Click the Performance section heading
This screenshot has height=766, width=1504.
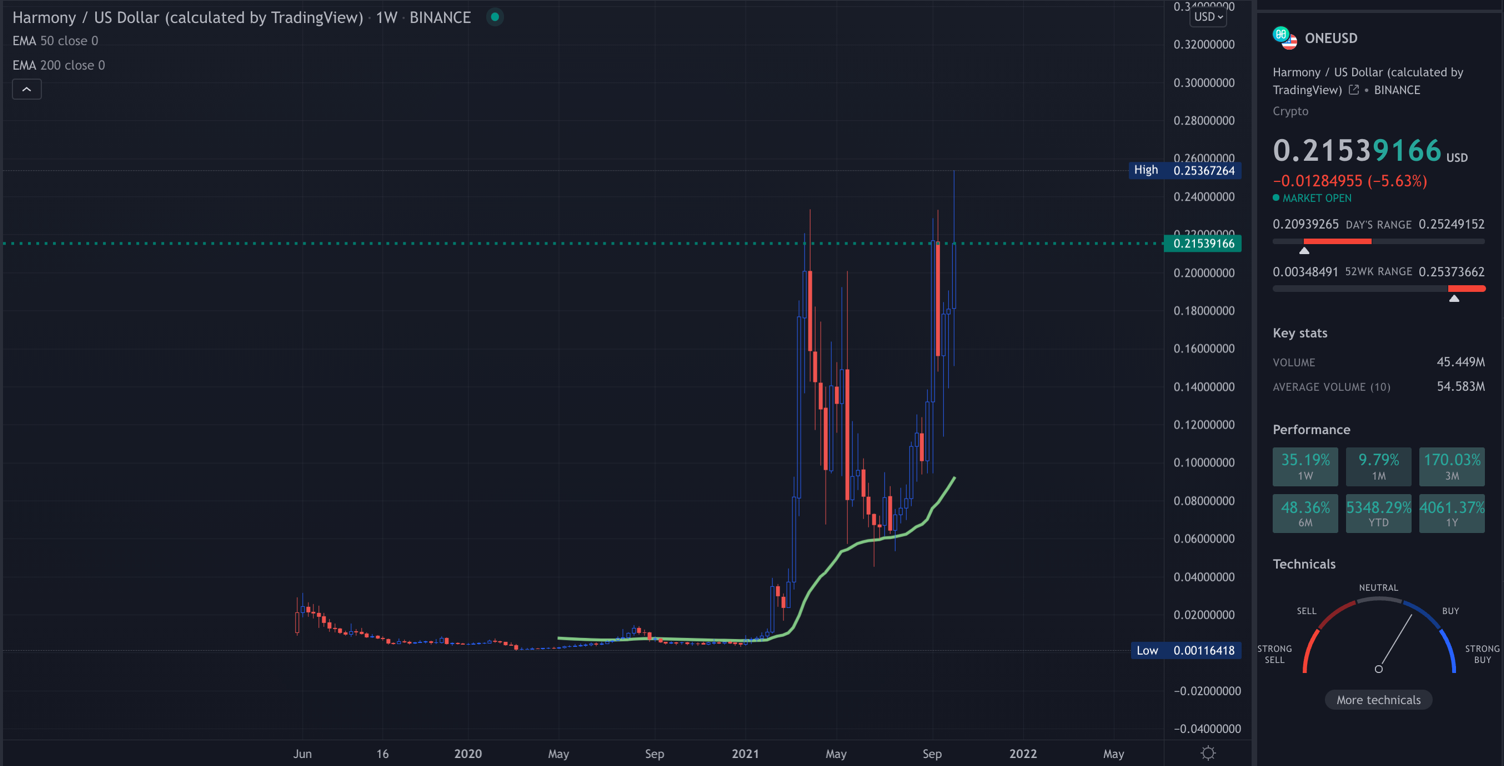(1311, 430)
